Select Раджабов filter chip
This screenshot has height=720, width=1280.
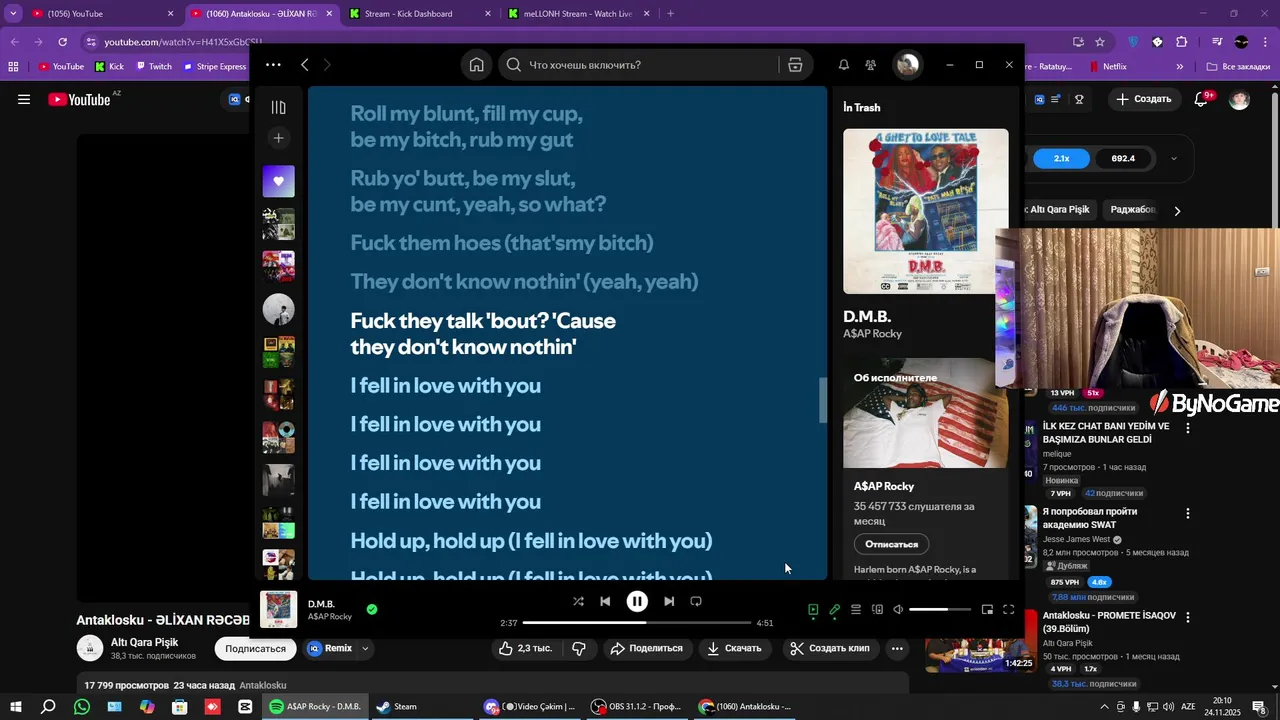[1133, 210]
